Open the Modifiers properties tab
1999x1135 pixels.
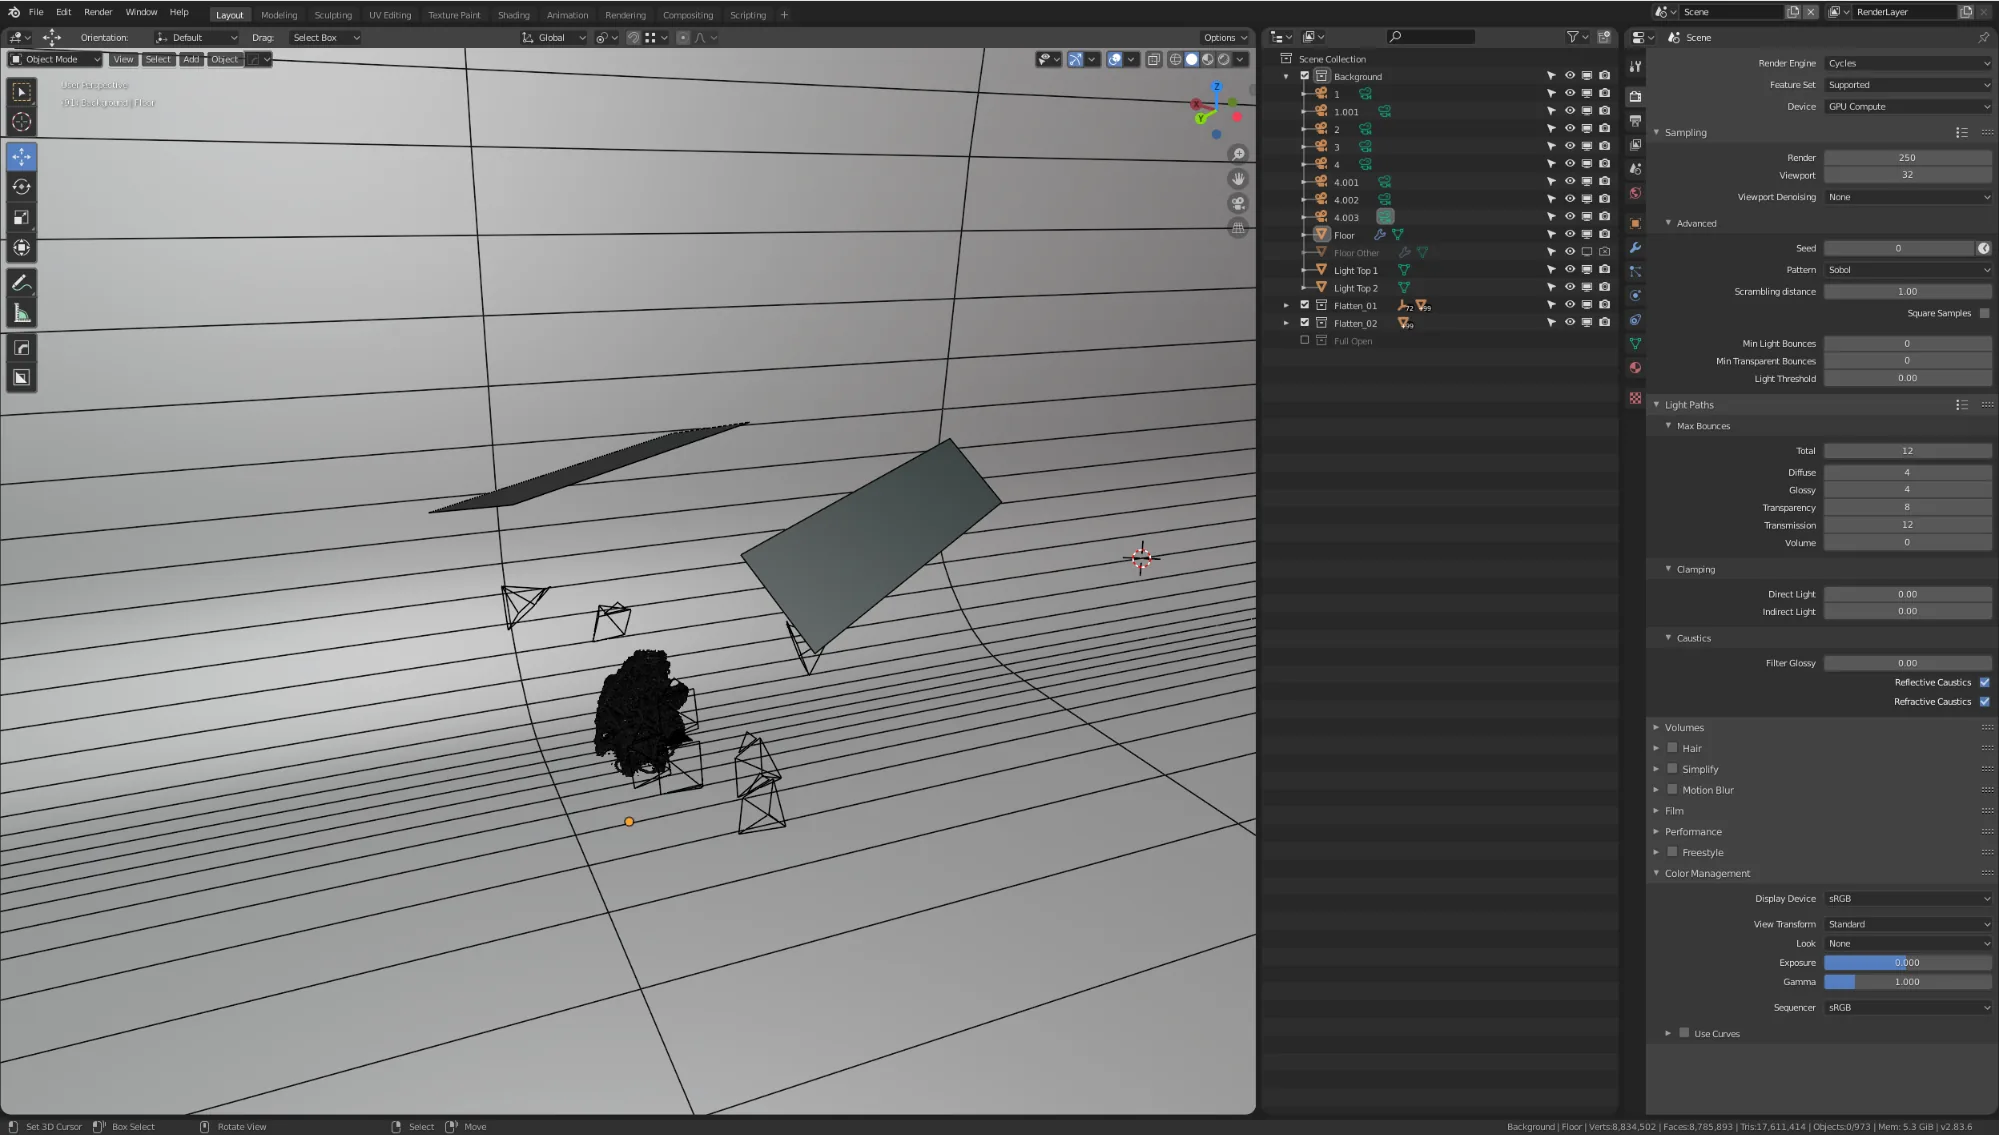point(1635,247)
